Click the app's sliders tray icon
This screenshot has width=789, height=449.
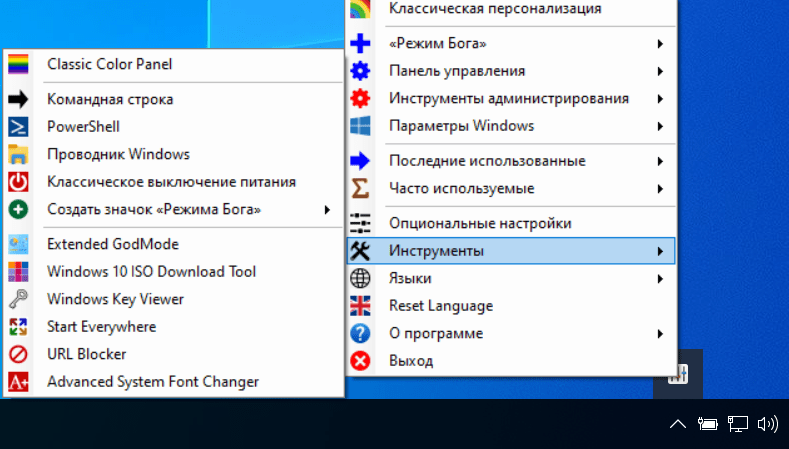[678, 374]
